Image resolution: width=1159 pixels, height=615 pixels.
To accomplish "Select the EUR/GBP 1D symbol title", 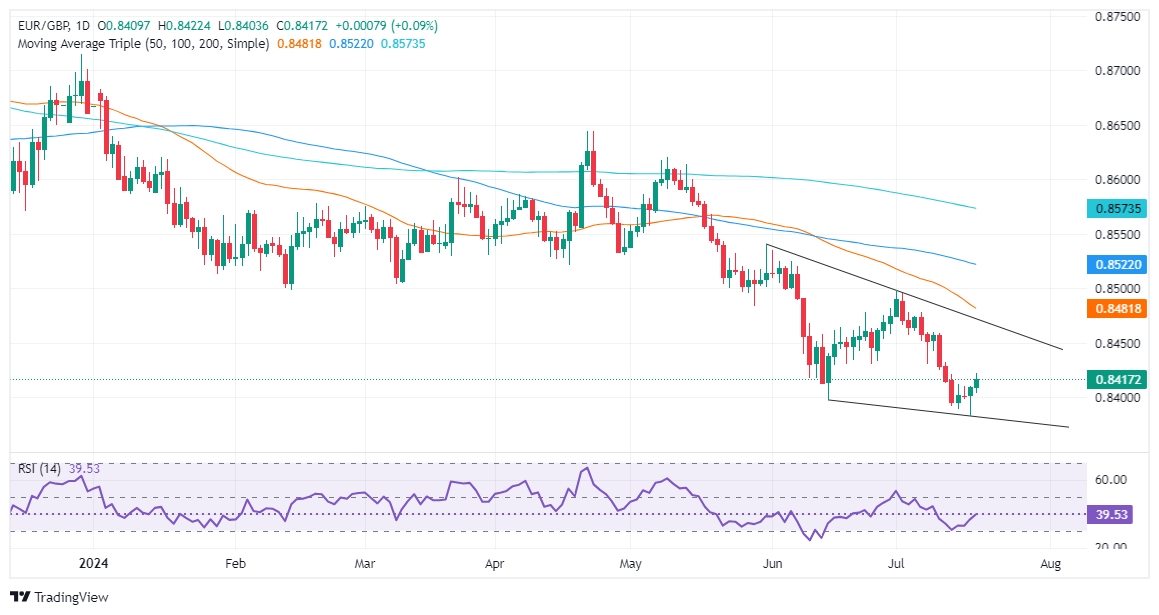I will [51, 25].
